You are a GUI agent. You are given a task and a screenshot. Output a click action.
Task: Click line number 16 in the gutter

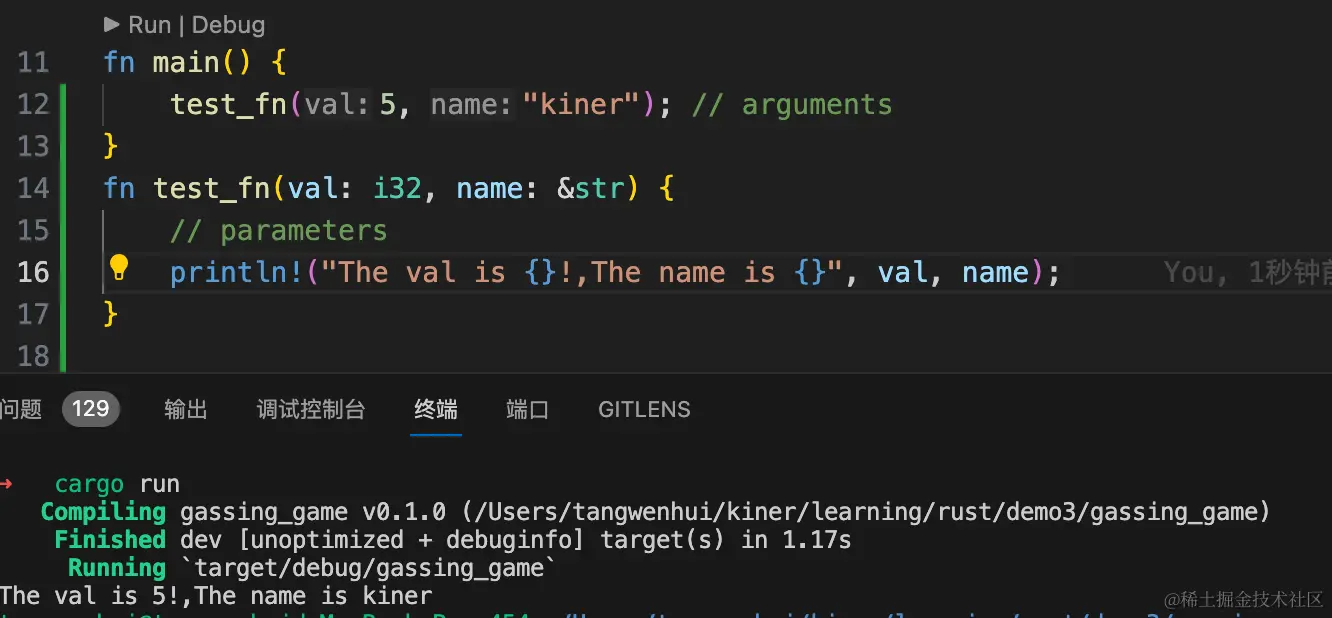(33, 273)
